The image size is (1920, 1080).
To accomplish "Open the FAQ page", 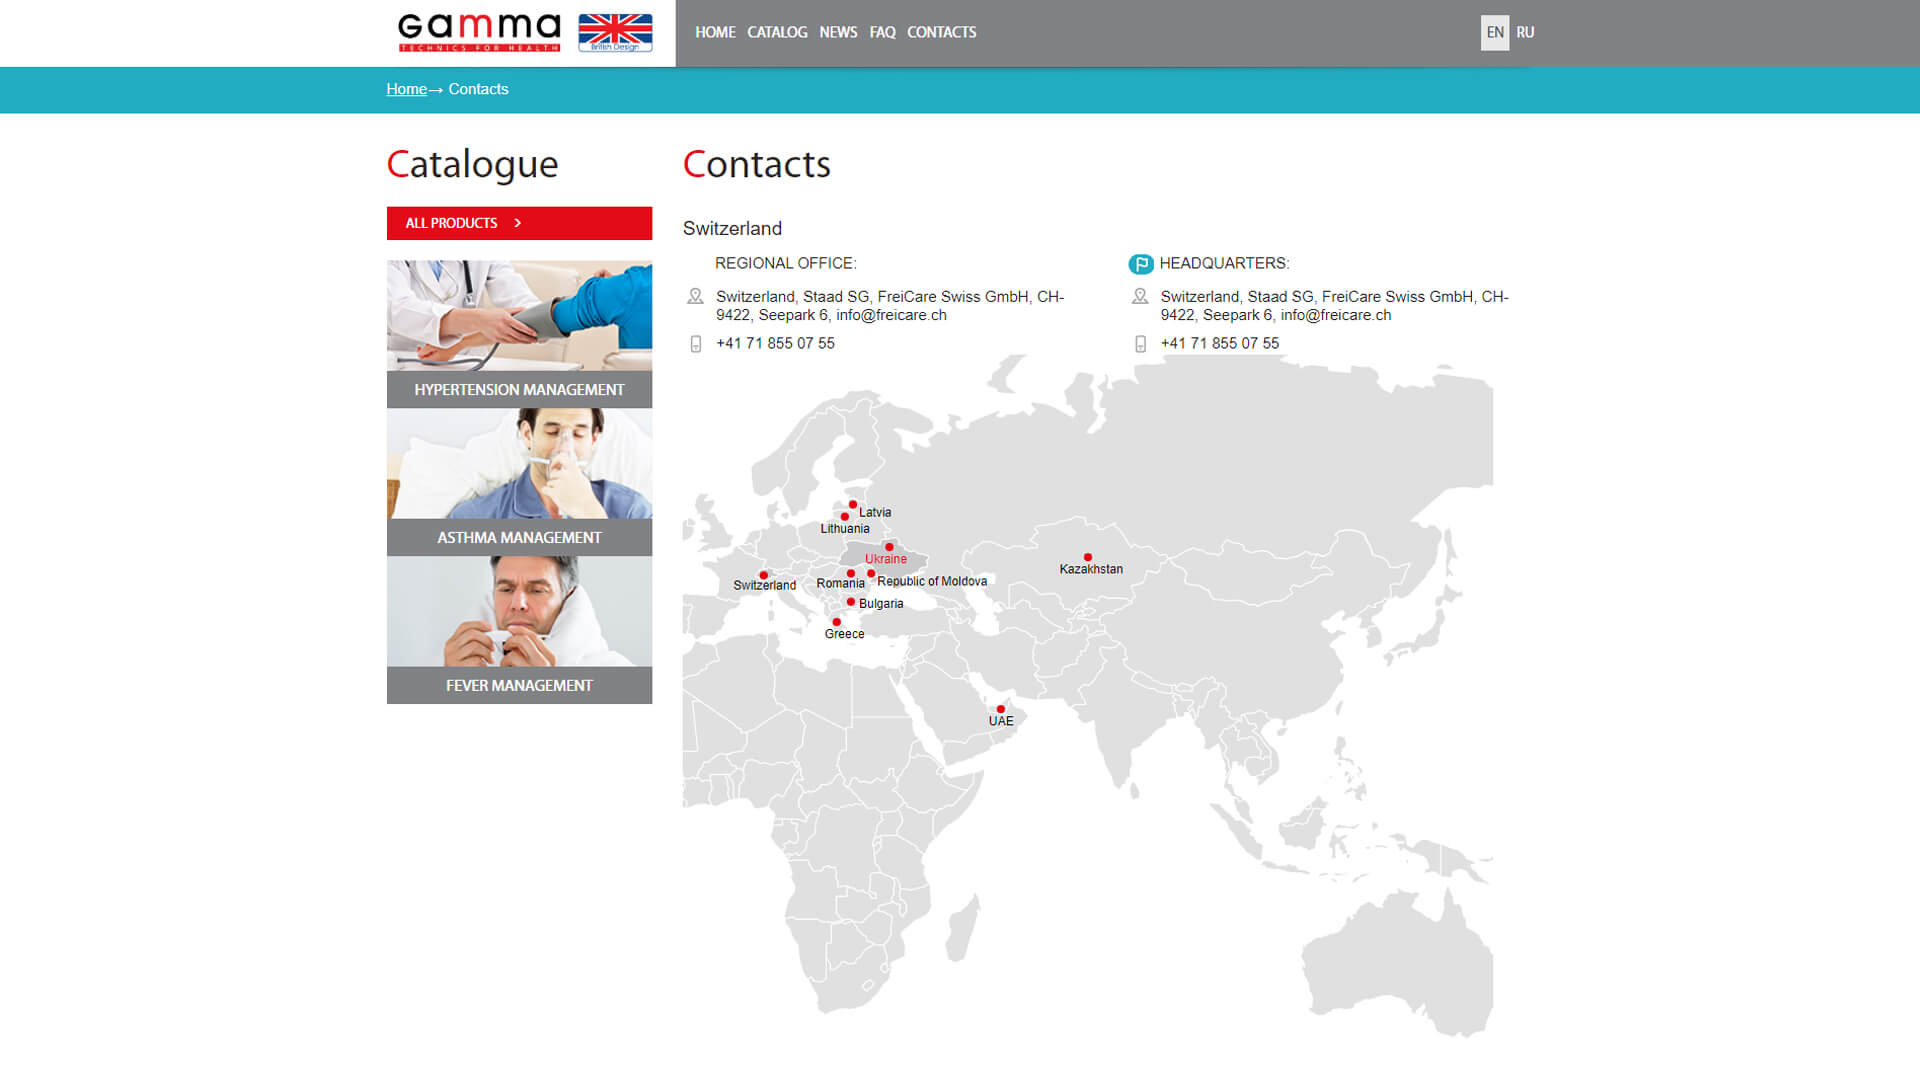I will click(x=882, y=32).
